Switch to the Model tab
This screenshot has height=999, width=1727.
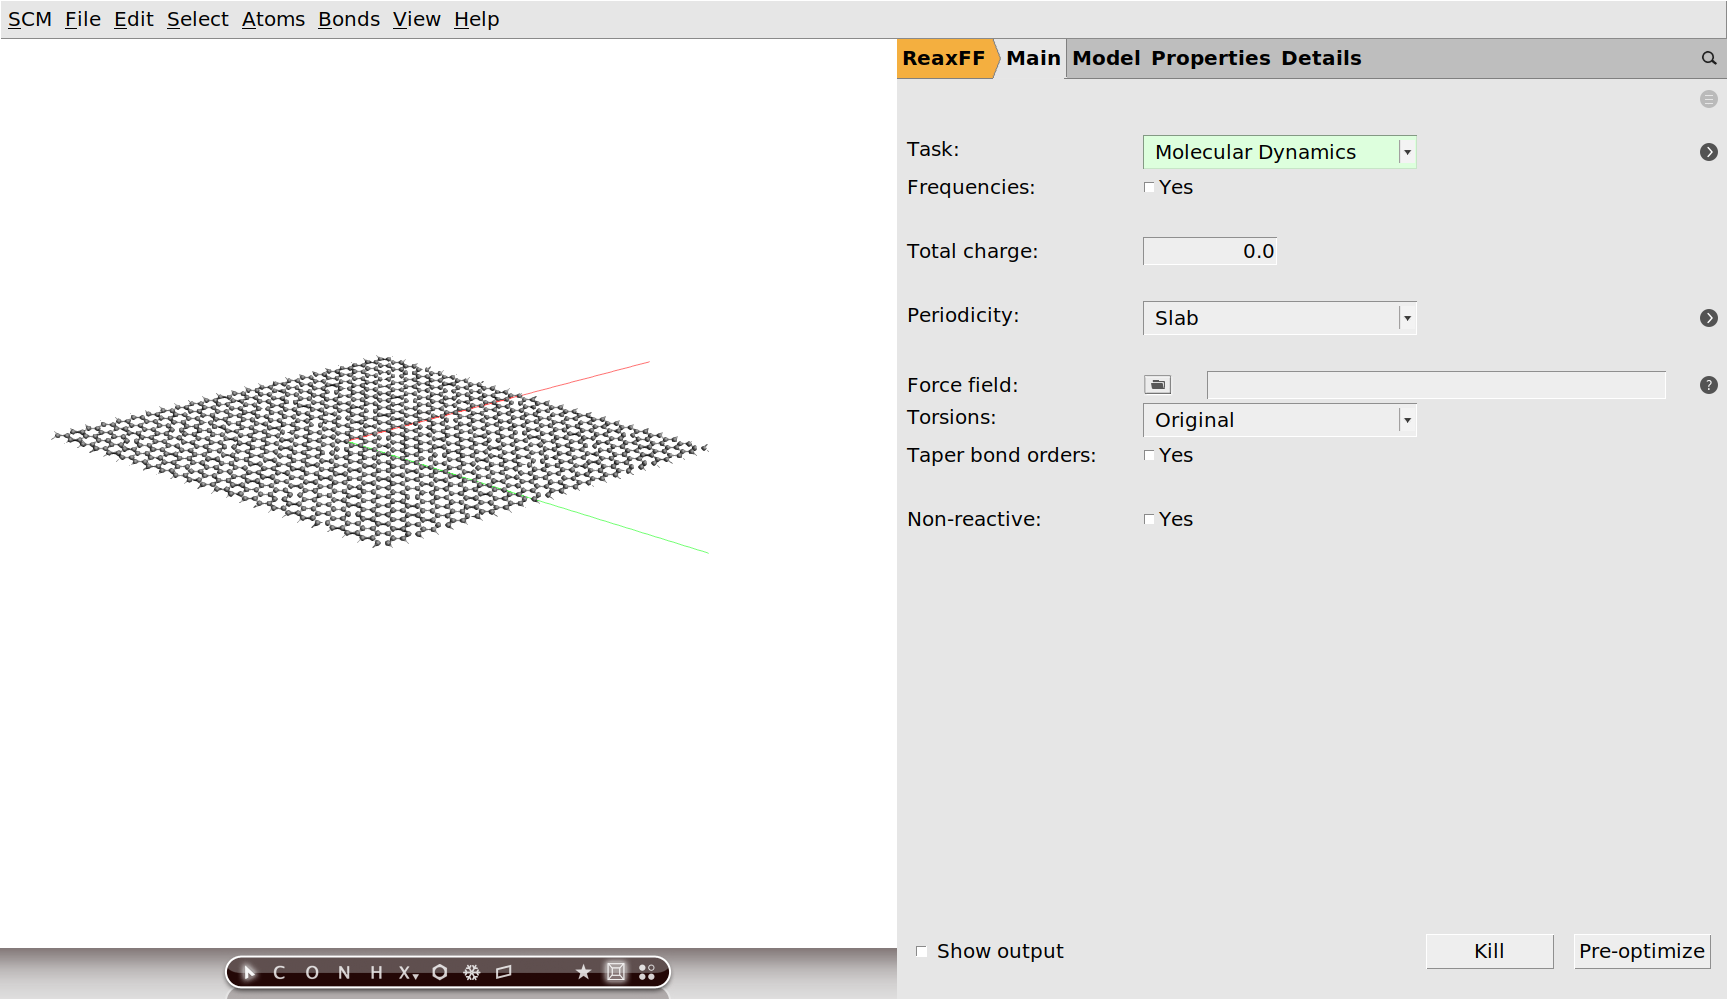click(x=1107, y=58)
